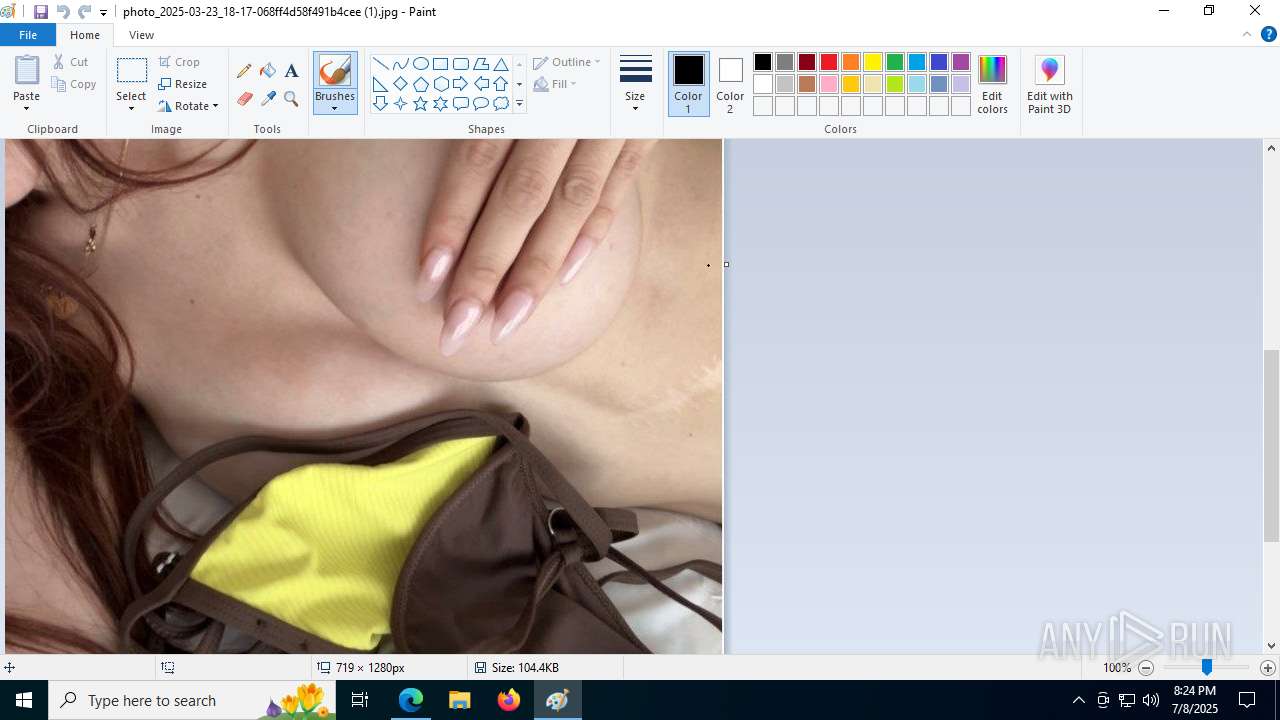The image size is (1280, 720).
Task: Select the Magnifier tool
Action: coord(291,98)
